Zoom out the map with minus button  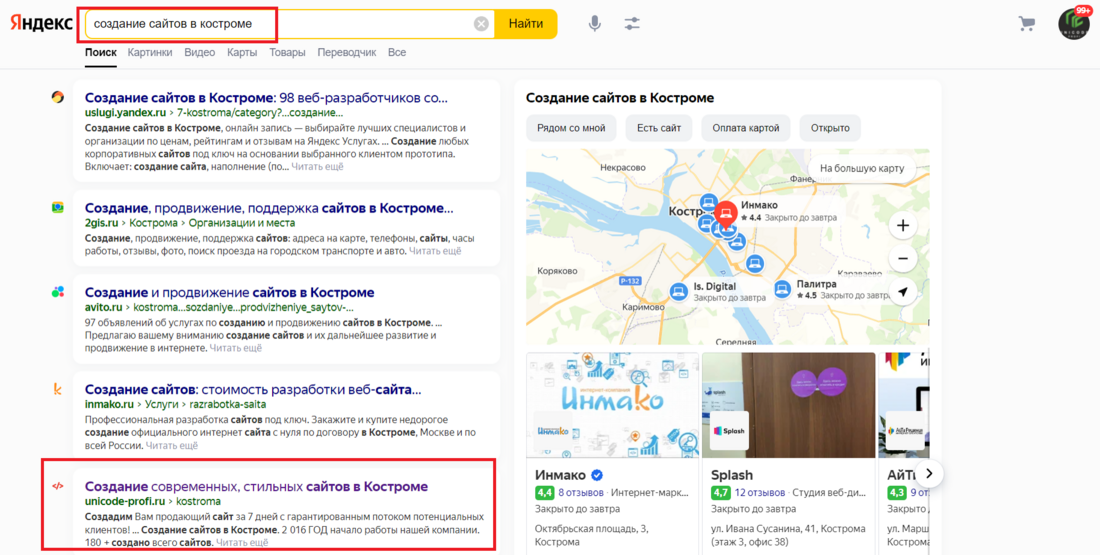click(903, 259)
